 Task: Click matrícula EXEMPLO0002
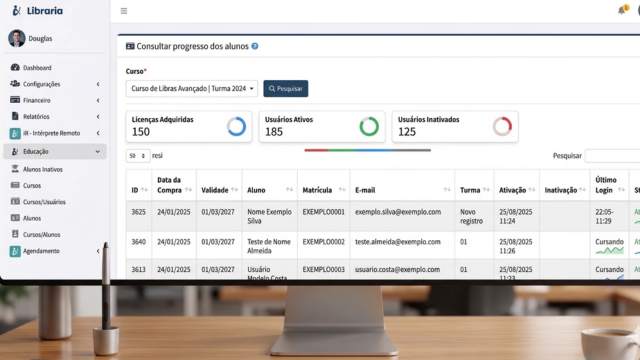323,242
